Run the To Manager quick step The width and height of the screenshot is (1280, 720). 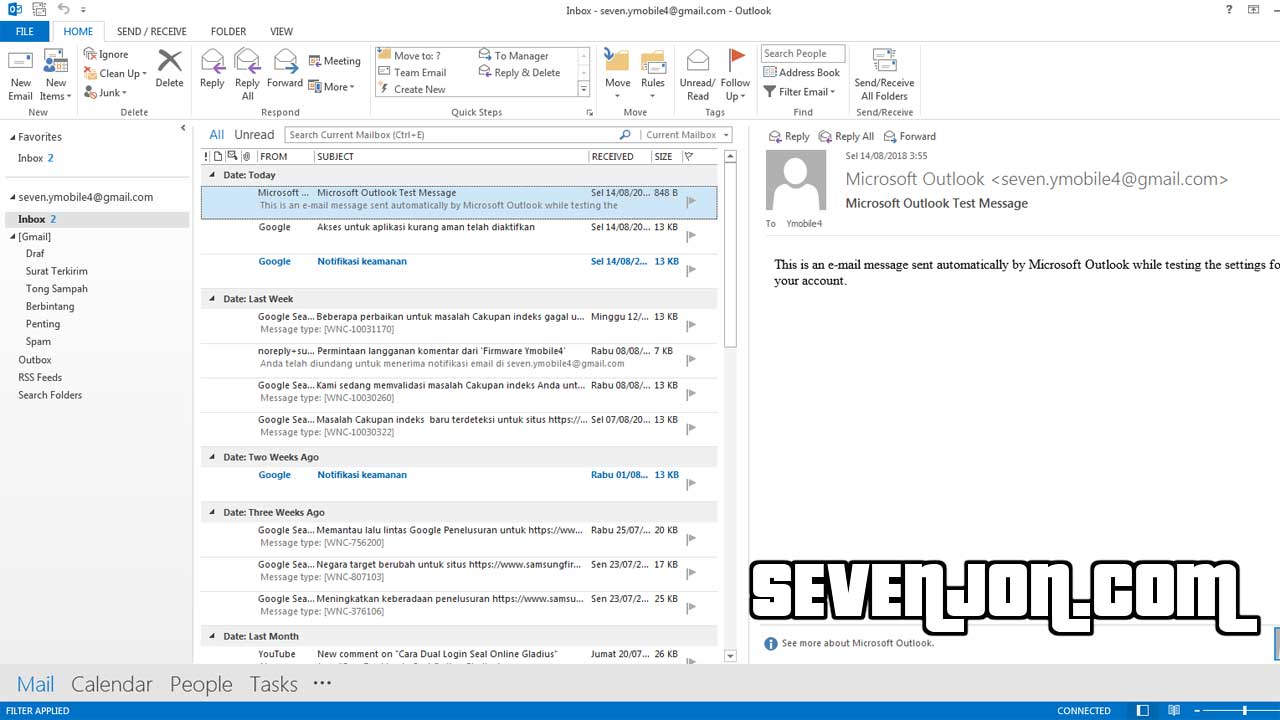513,56
